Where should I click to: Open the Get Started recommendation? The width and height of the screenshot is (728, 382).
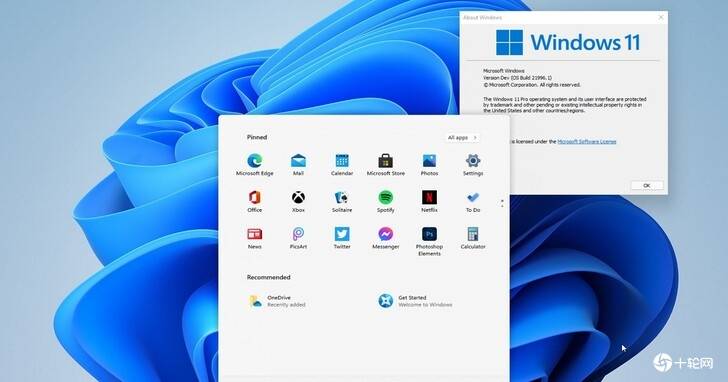[x=415, y=301]
